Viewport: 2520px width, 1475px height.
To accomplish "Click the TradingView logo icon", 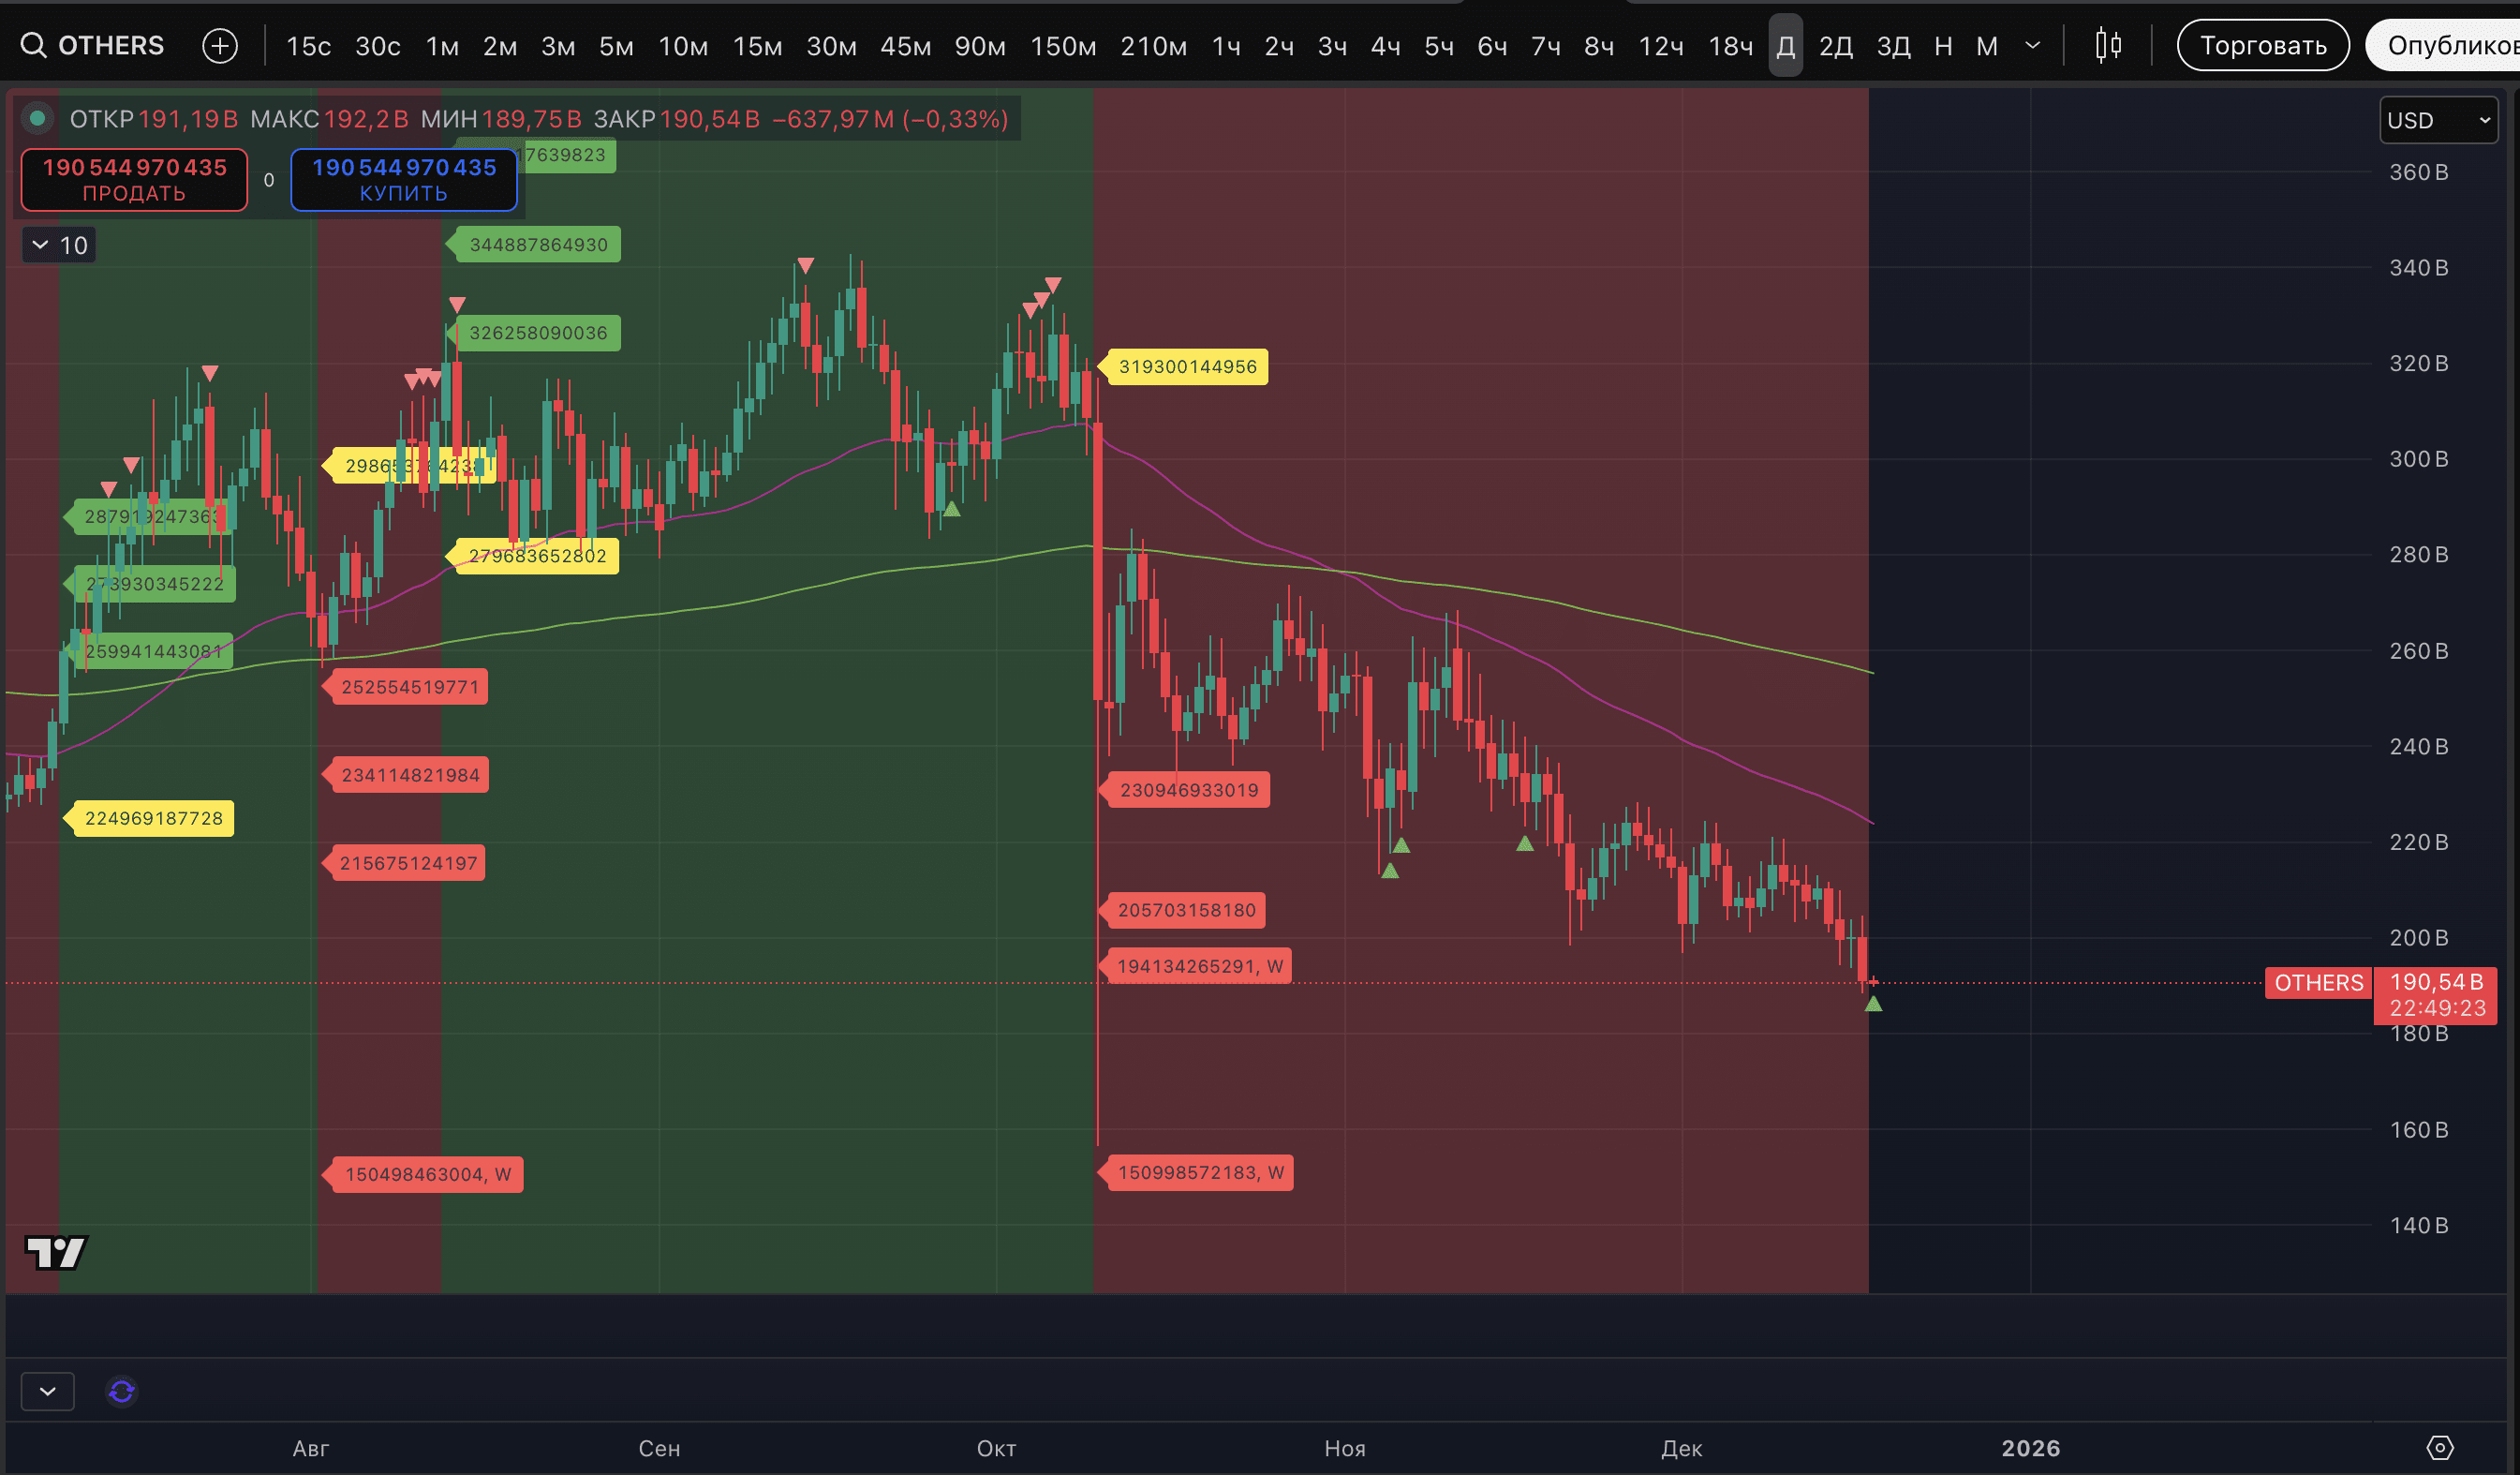I will click(x=56, y=1252).
